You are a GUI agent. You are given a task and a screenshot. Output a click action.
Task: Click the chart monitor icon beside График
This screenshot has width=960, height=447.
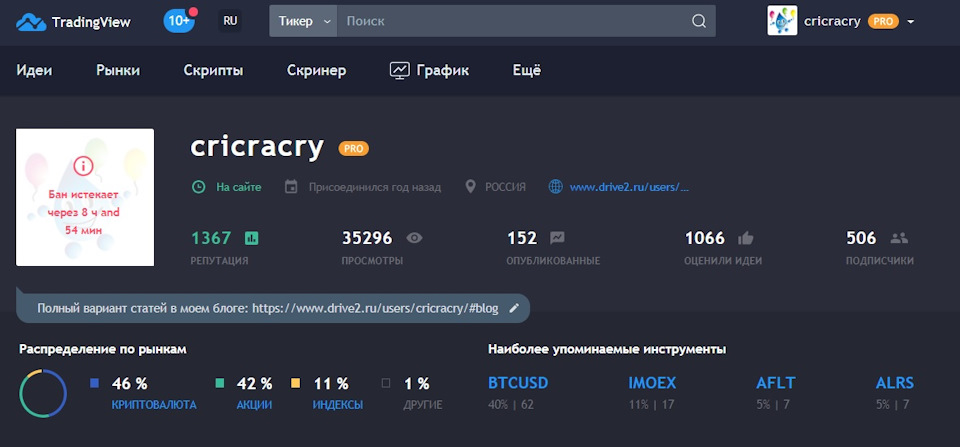[399, 70]
